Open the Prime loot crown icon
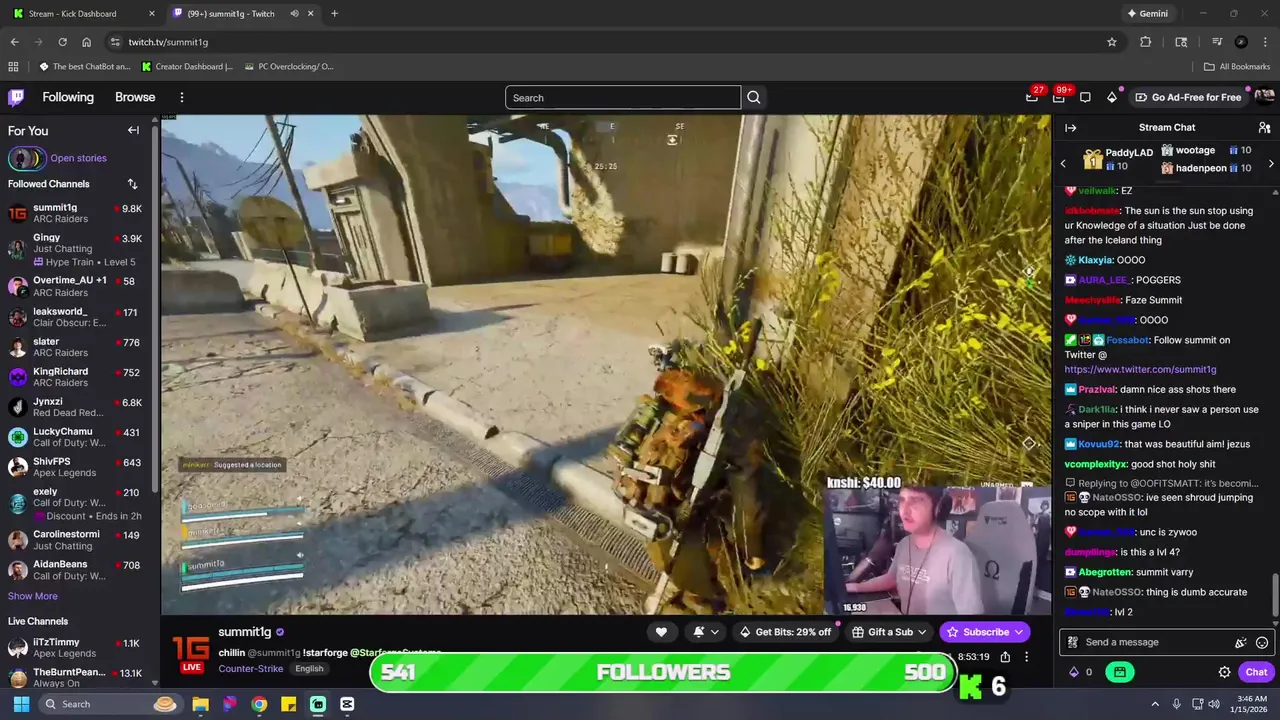This screenshot has height=720, width=1280. coord(1032,97)
